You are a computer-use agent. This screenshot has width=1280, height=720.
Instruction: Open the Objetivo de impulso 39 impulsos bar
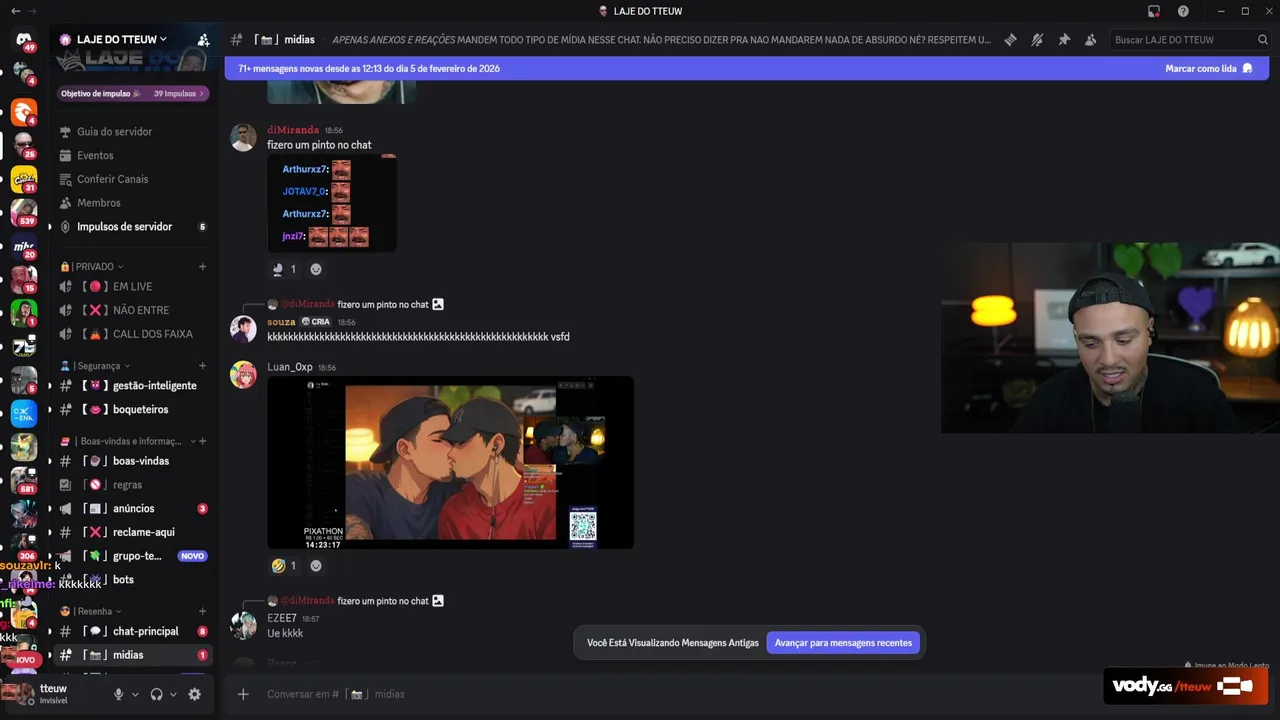tap(133, 93)
